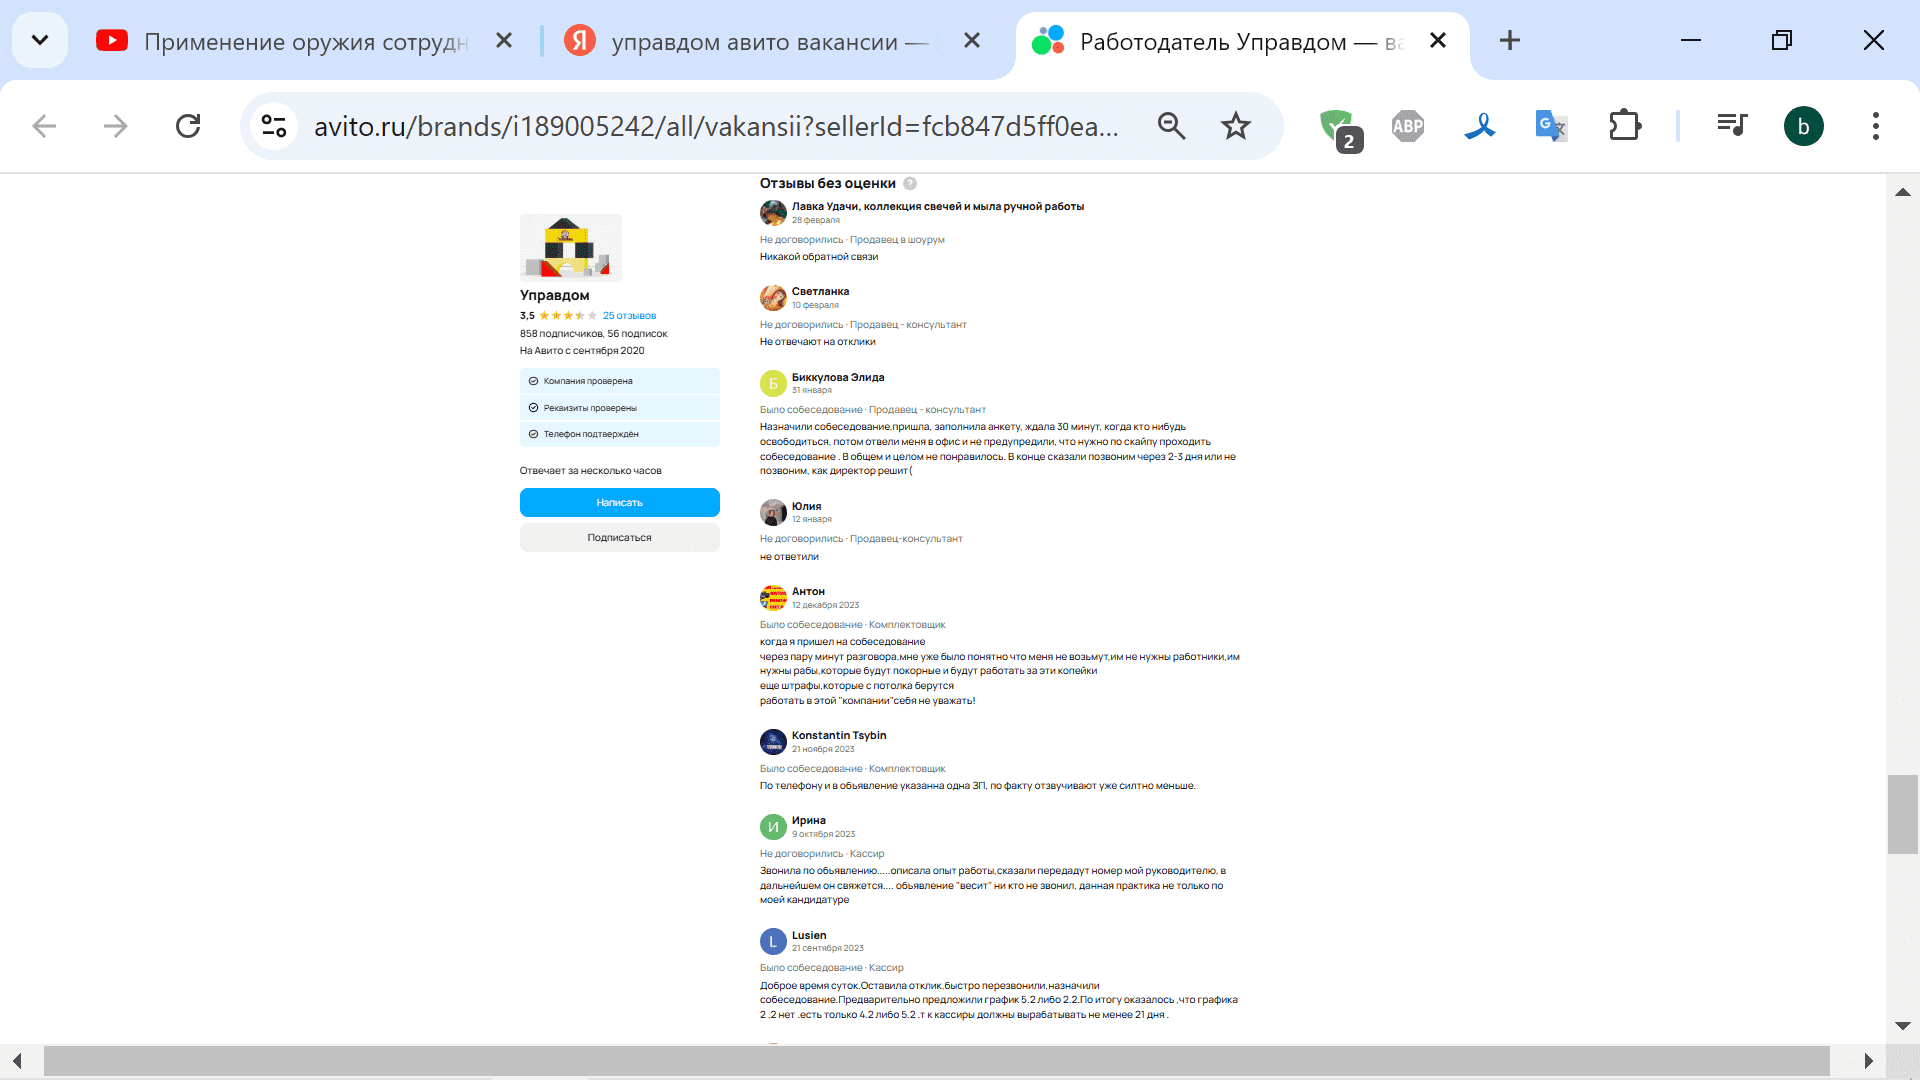Open the Chrome three-dot menu
The image size is (1920, 1080).
point(1875,127)
